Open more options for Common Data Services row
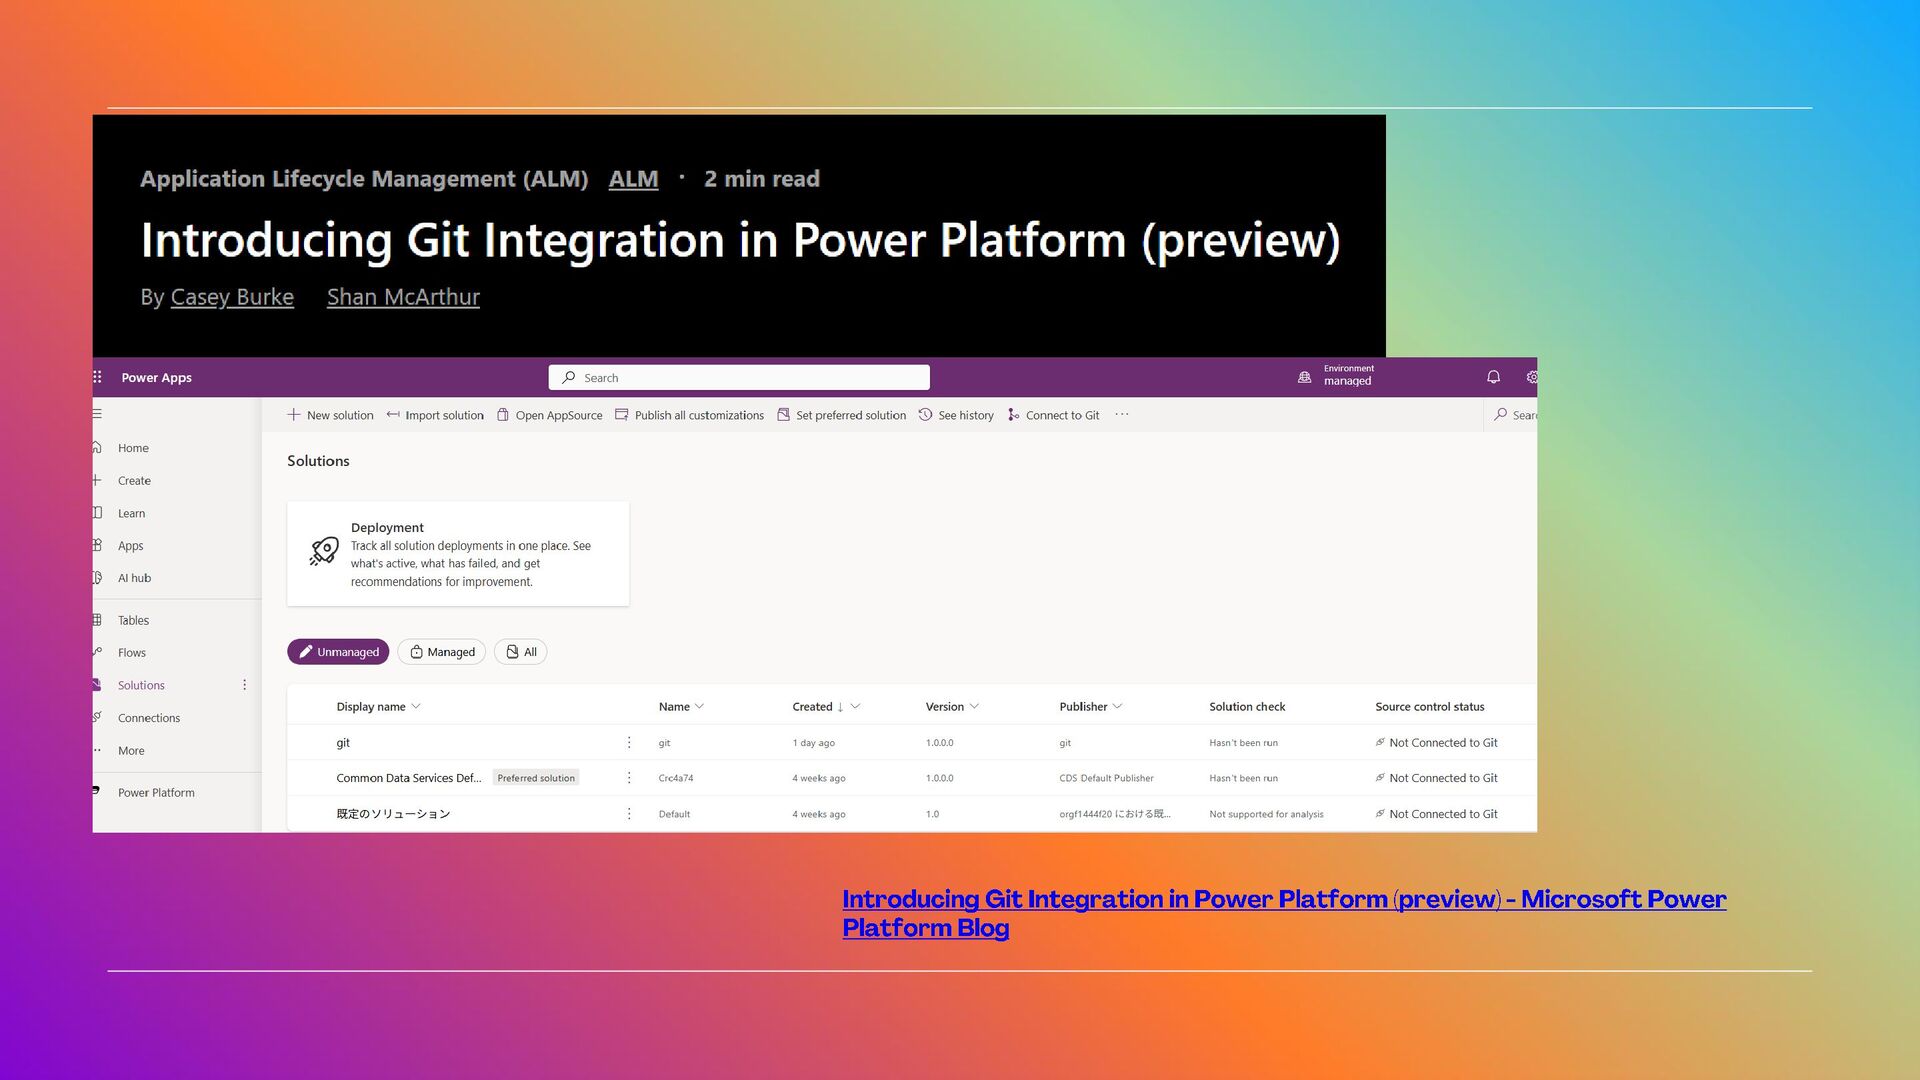 click(629, 777)
